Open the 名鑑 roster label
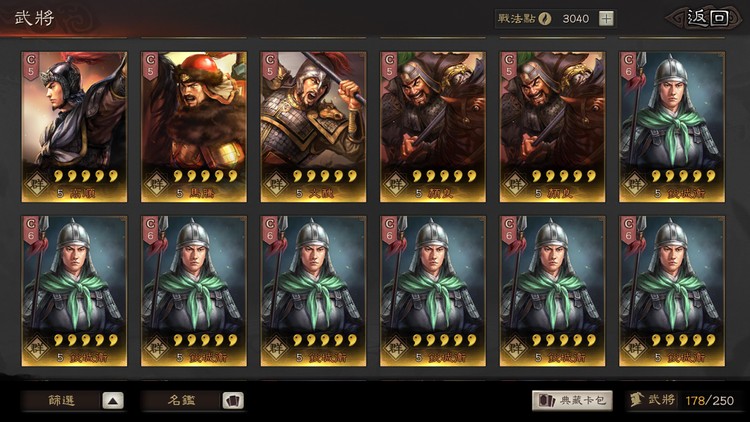 [182, 400]
